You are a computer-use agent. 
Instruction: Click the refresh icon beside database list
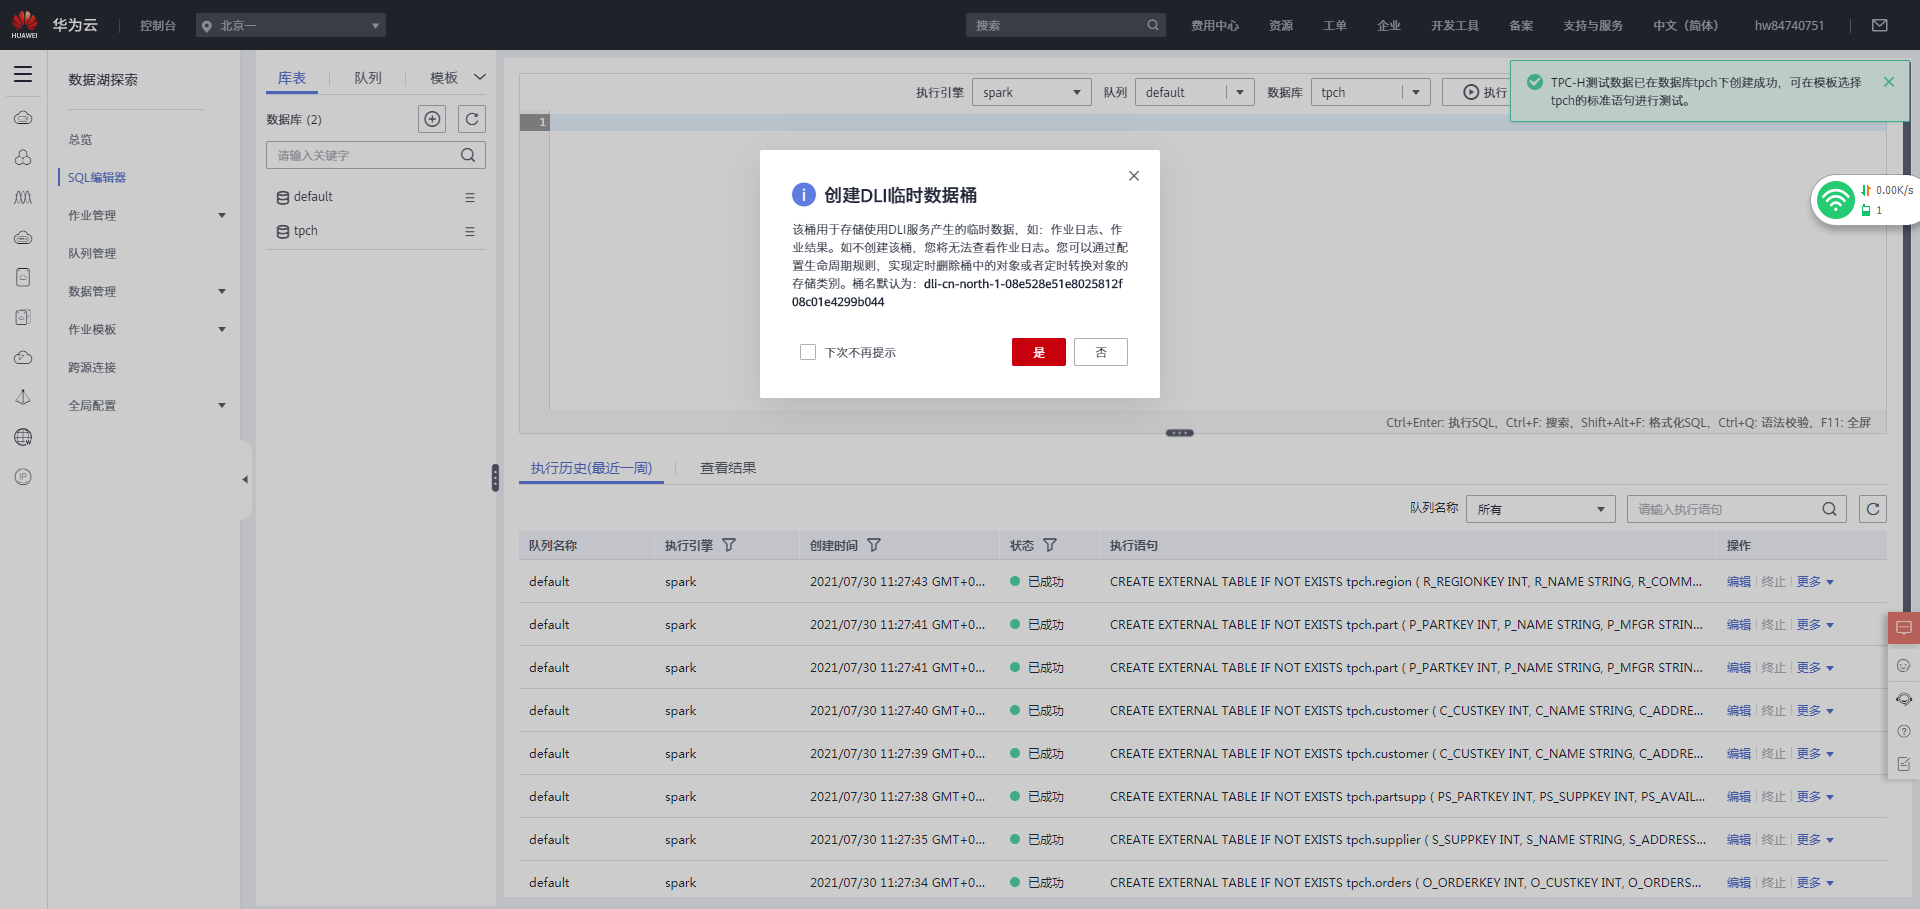pyautogui.click(x=472, y=119)
